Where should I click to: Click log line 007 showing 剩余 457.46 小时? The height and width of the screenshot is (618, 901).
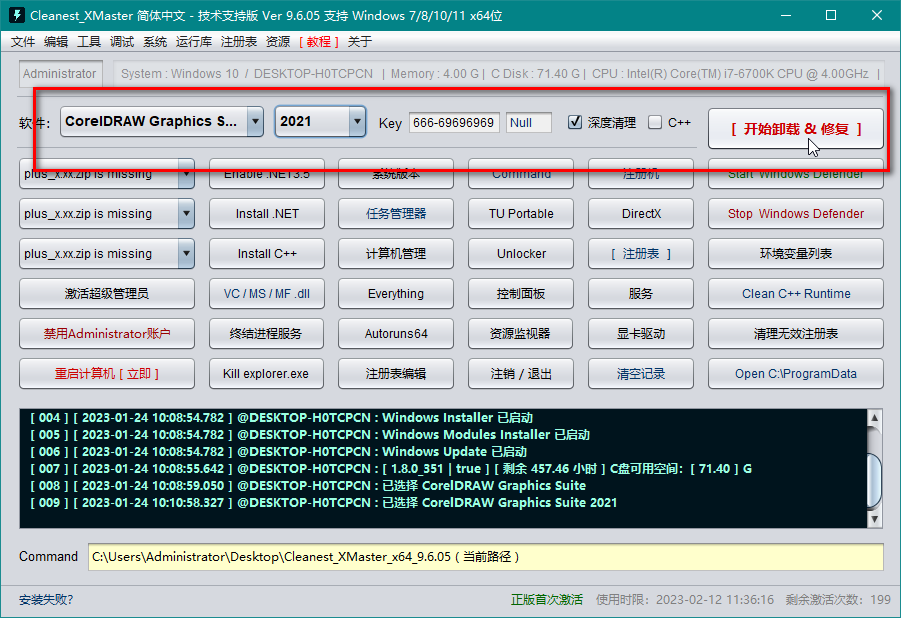click(391, 469)
